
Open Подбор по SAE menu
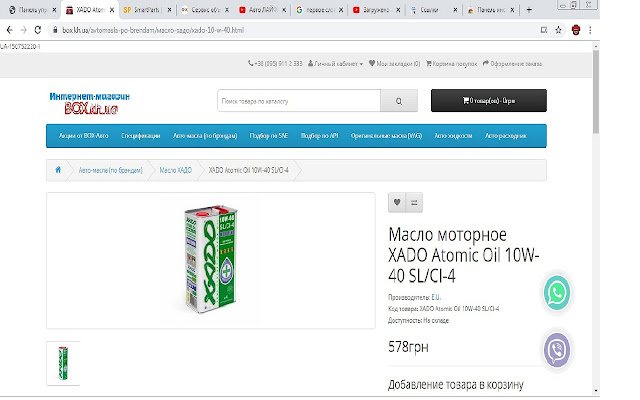tap(269, 136)
